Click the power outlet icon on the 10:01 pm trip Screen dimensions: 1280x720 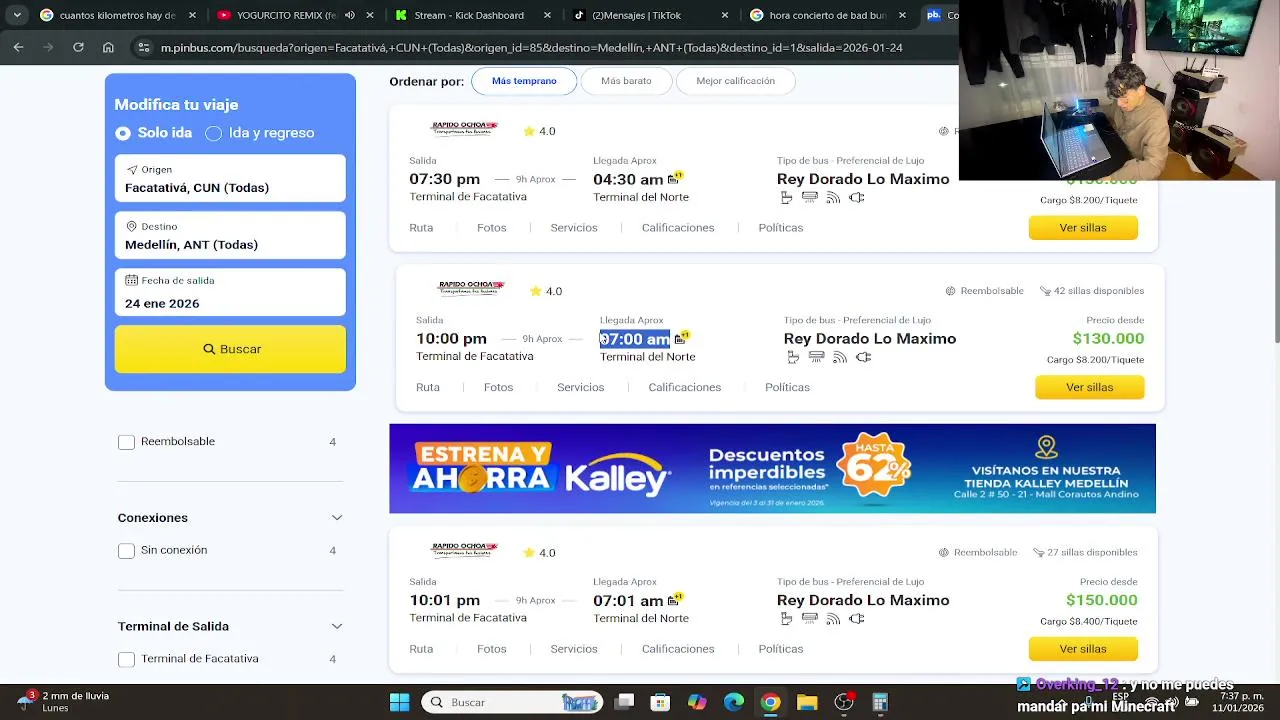point(856,619)
